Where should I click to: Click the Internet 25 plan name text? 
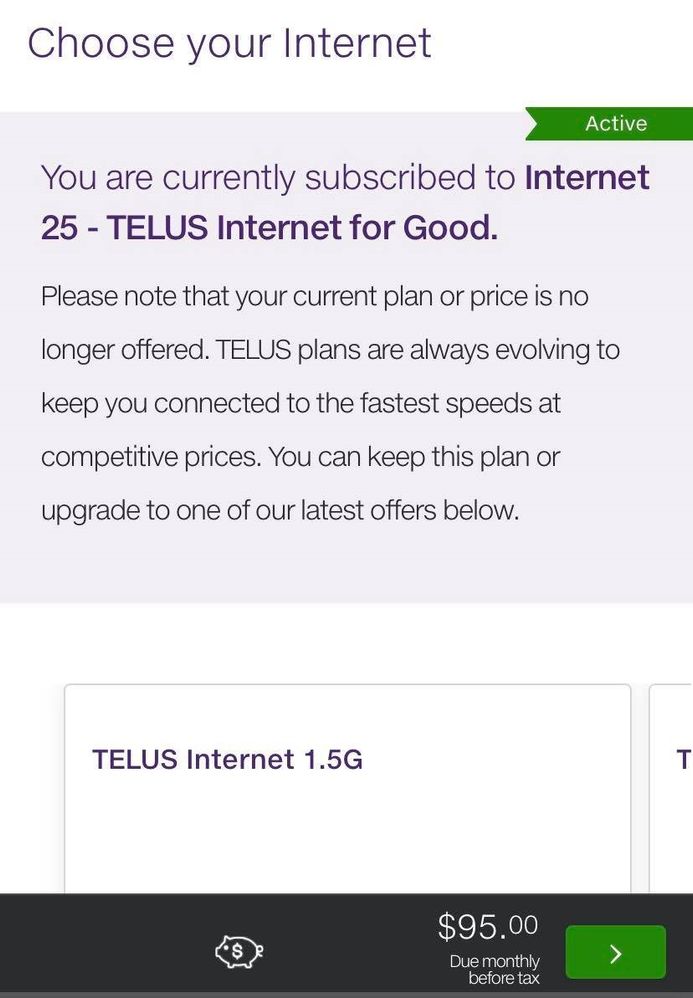tap(586, 177)
